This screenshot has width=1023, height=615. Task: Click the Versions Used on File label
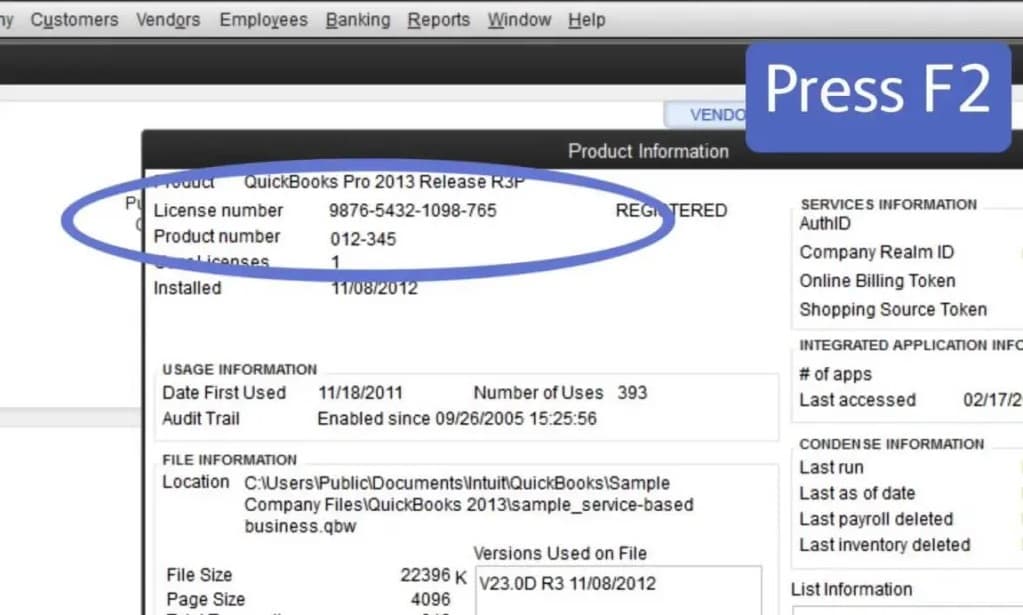click(560, 554)
